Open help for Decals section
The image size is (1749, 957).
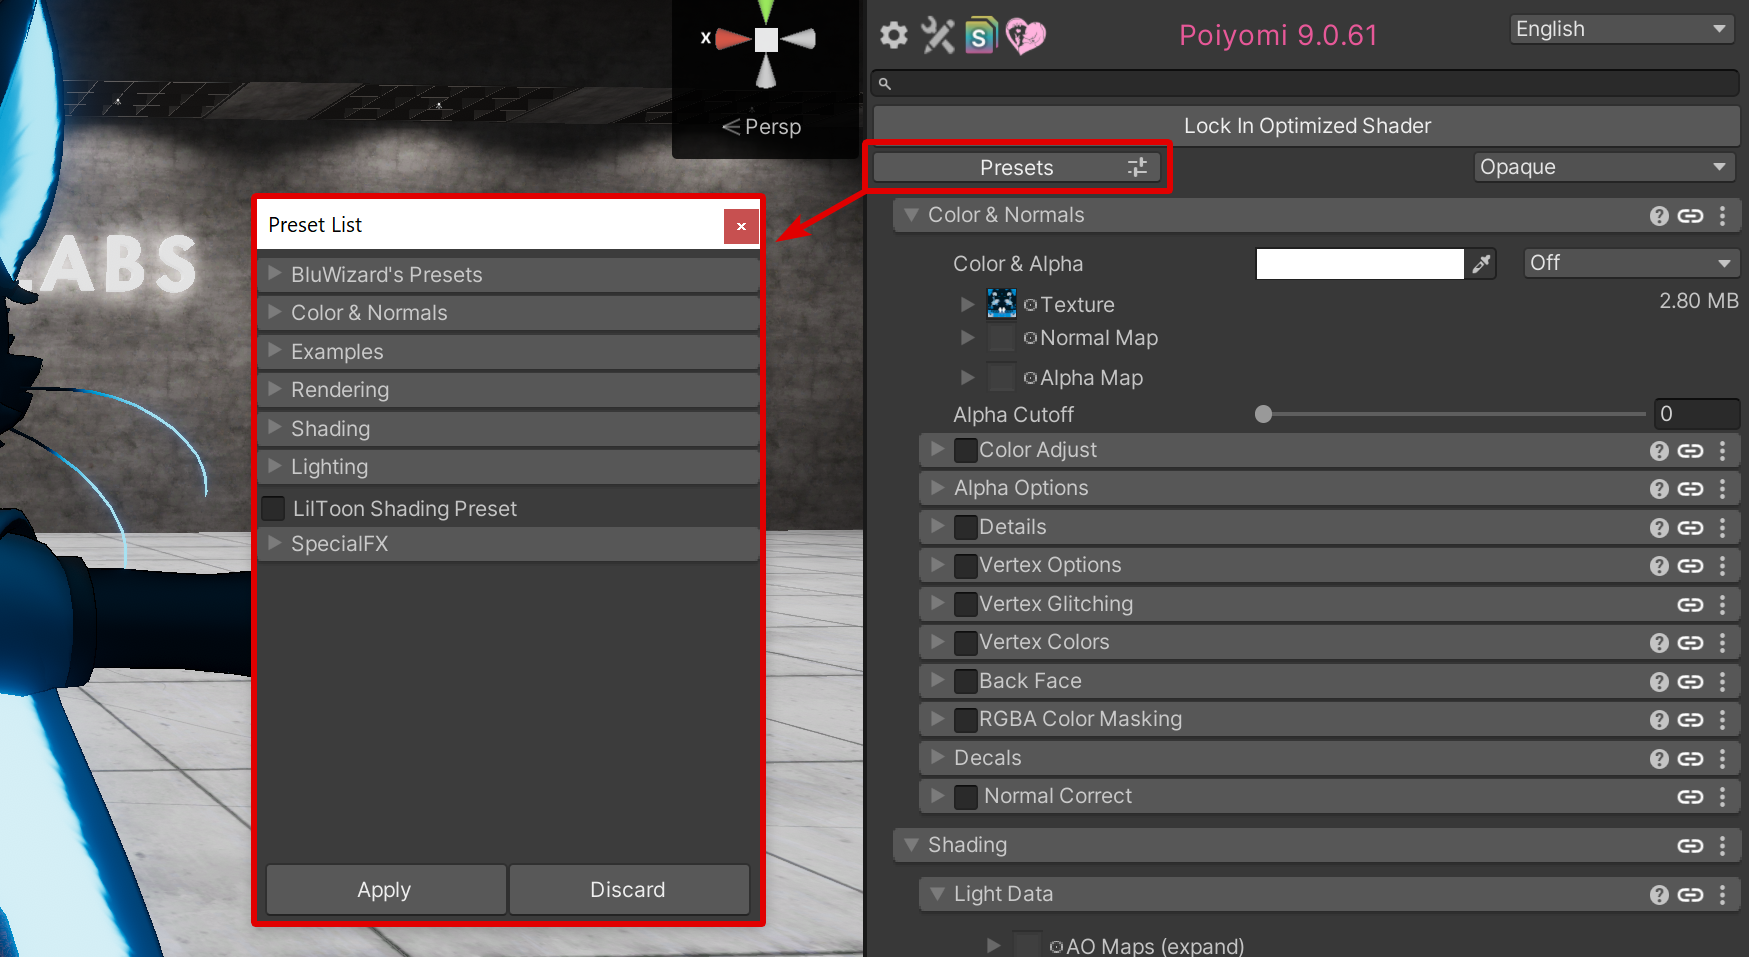pos(1659,759)
